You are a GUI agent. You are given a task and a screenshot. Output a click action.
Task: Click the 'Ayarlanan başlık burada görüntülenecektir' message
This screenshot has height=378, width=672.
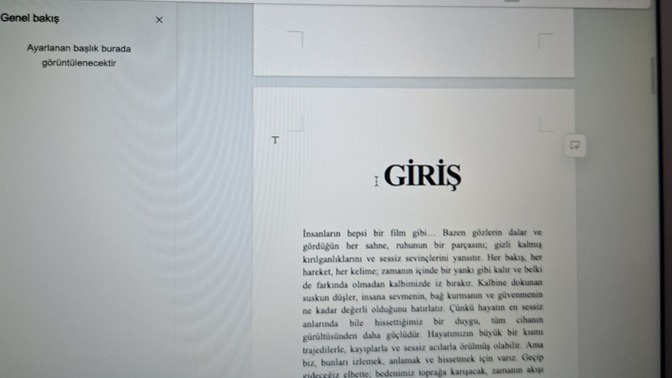click(x=79, y=56)
